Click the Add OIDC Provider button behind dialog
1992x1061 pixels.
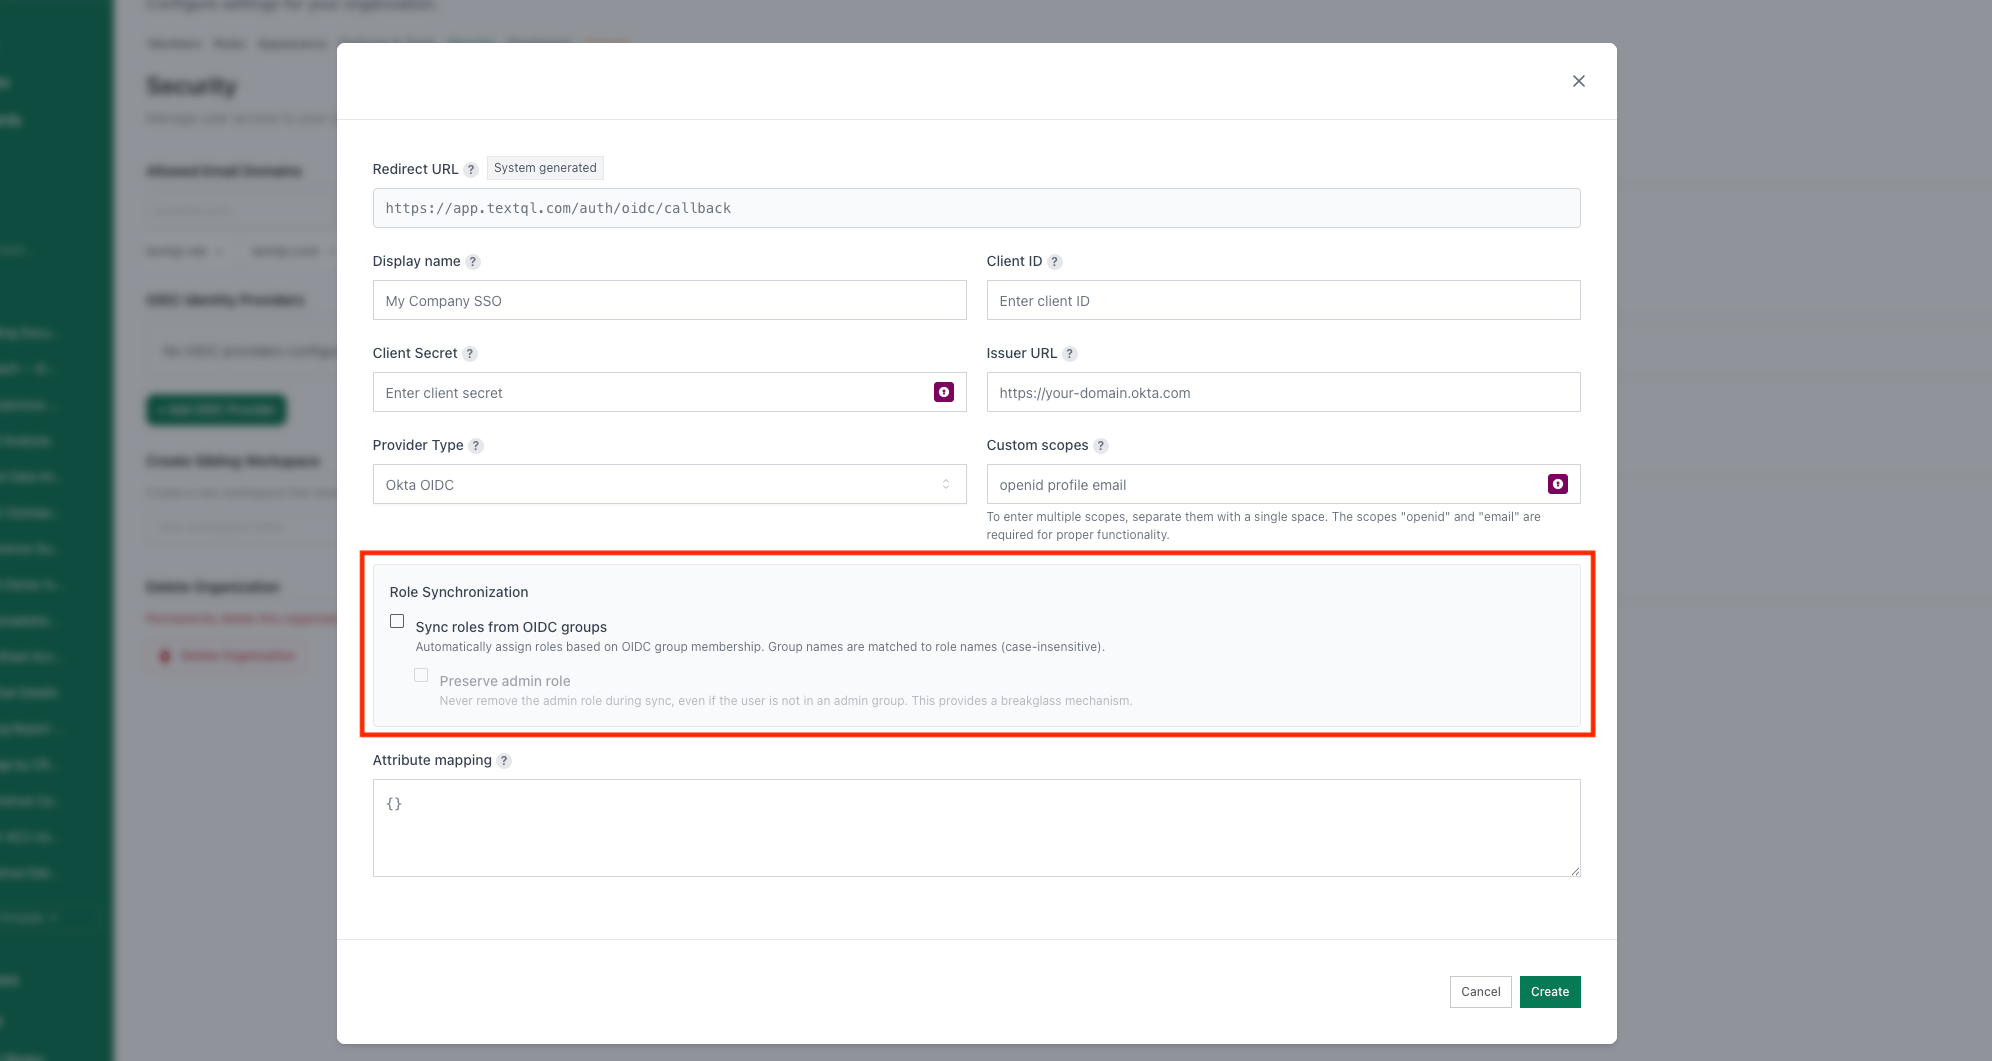point(217,409)
